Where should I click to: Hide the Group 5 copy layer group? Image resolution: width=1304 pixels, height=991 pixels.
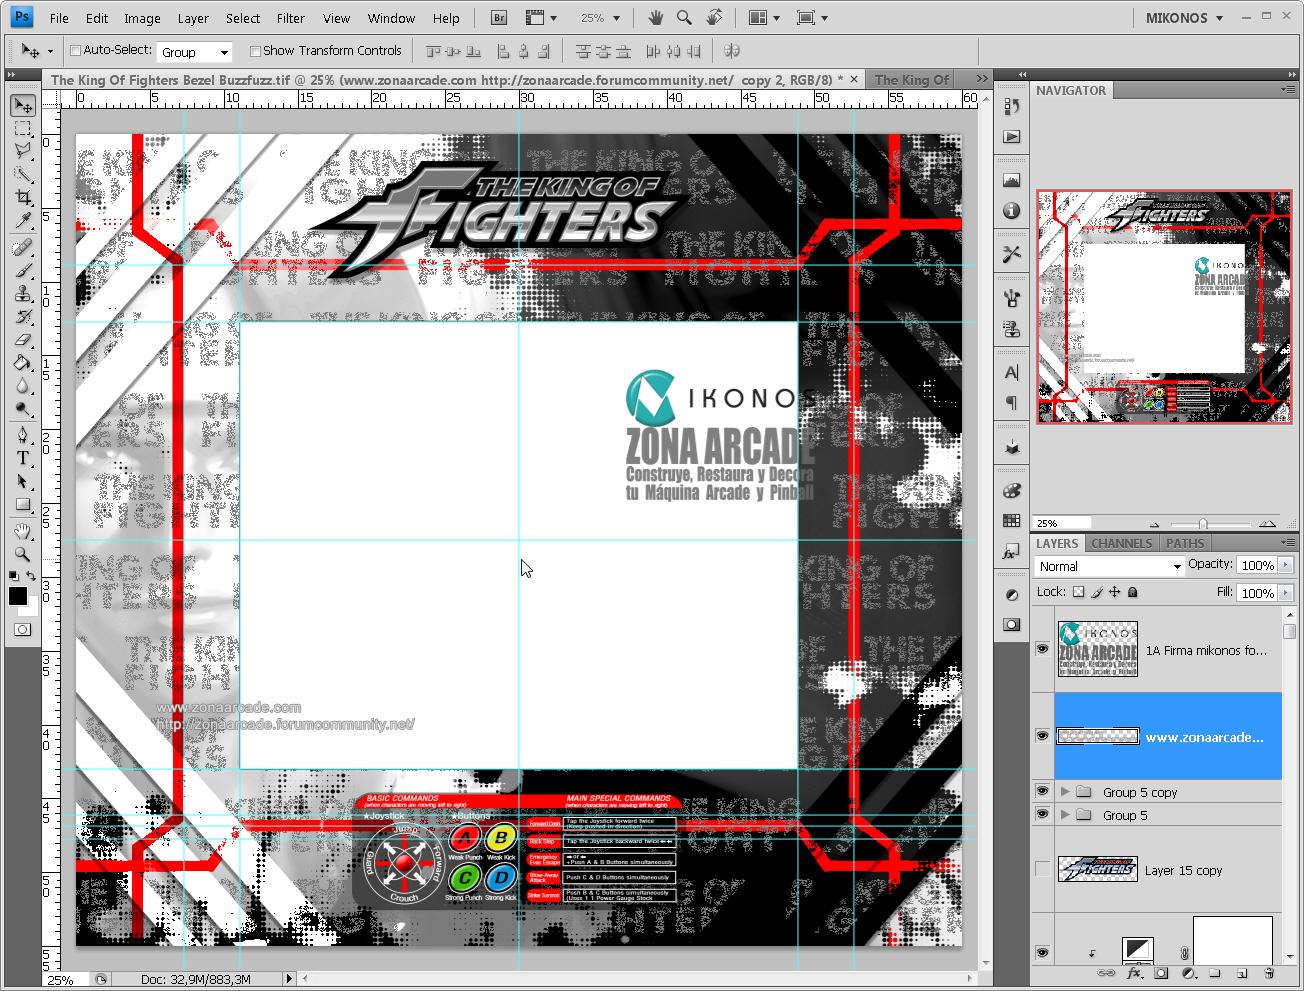[1042, 791]
